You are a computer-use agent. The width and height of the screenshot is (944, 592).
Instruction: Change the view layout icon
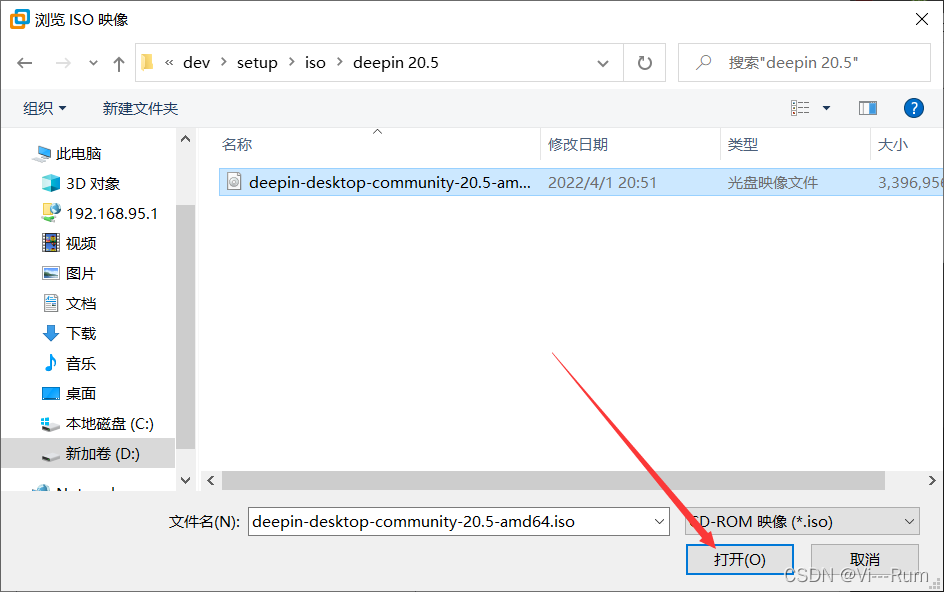point(800,108)
